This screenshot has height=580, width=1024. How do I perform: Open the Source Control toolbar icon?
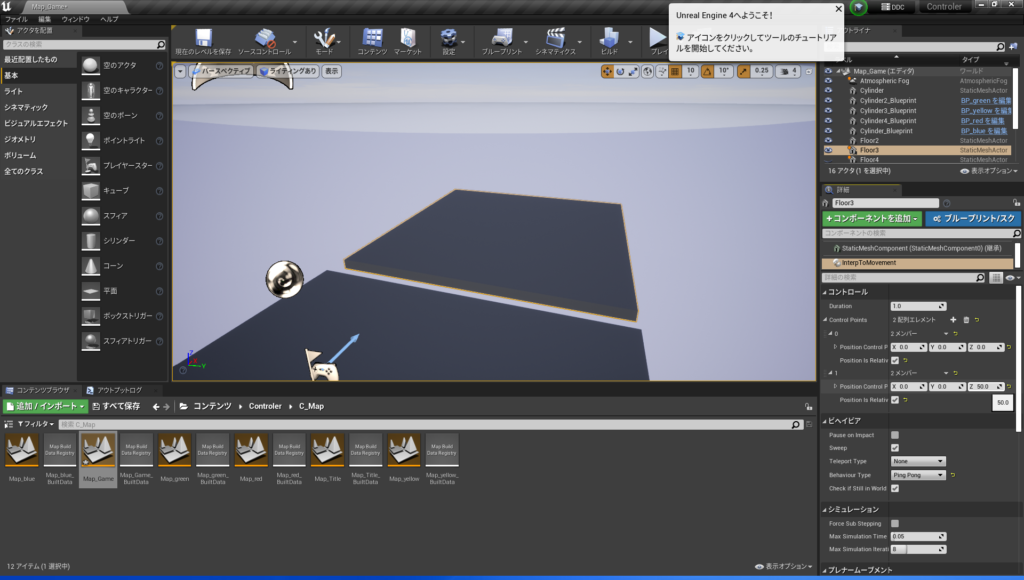[263, 40]
